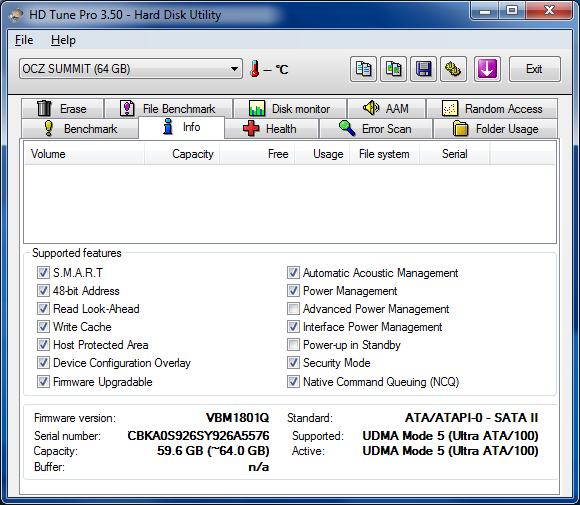Click the purple down-arrow minimize-to-tray icon

487,69
